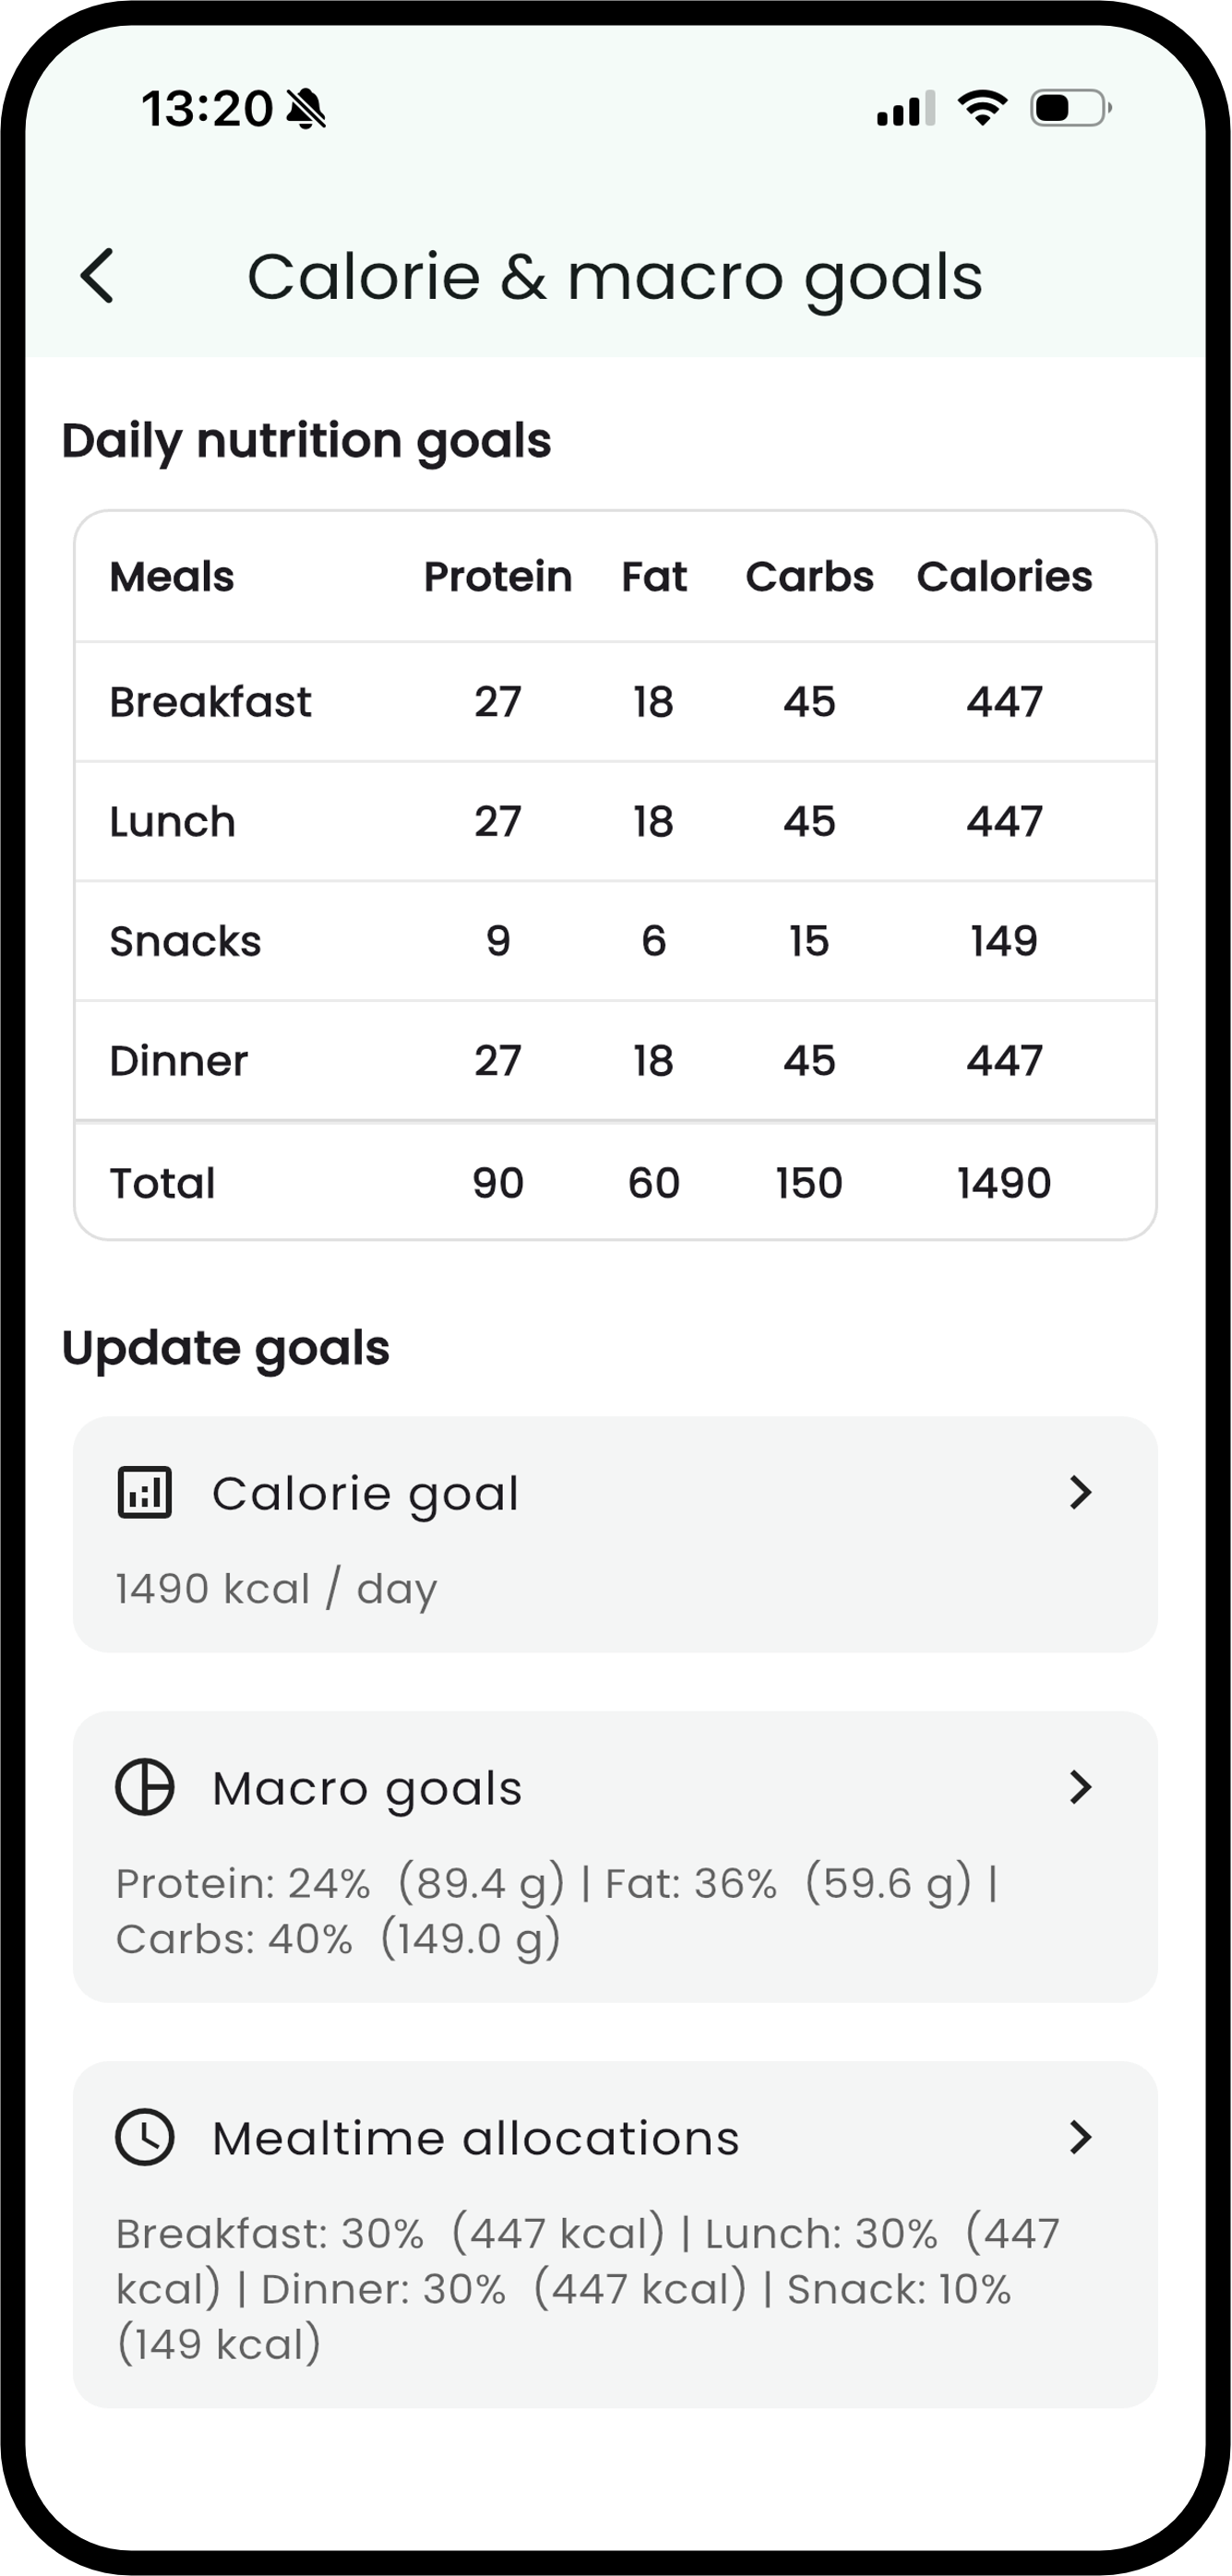Tap the 1490 kcal / day text
Image resolution: width=1232 pixels, height=2576 pixels.
pos(277,1589)
